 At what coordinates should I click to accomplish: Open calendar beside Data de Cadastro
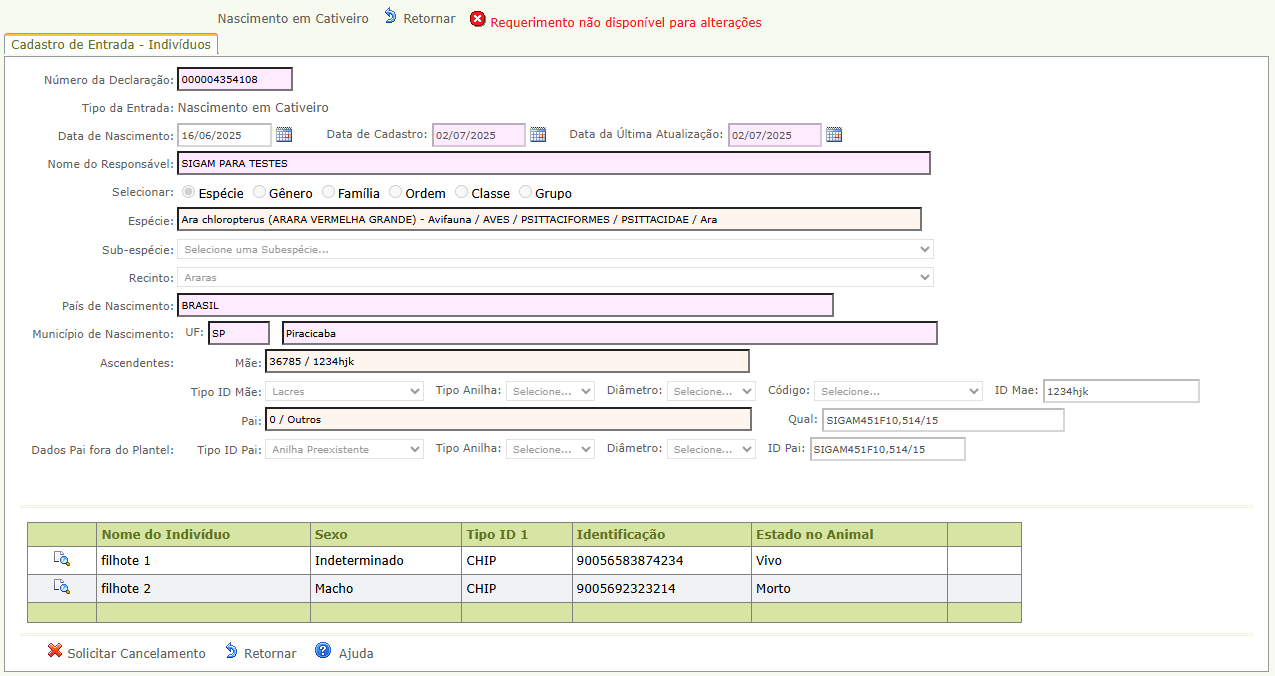[x=538, y=134]
